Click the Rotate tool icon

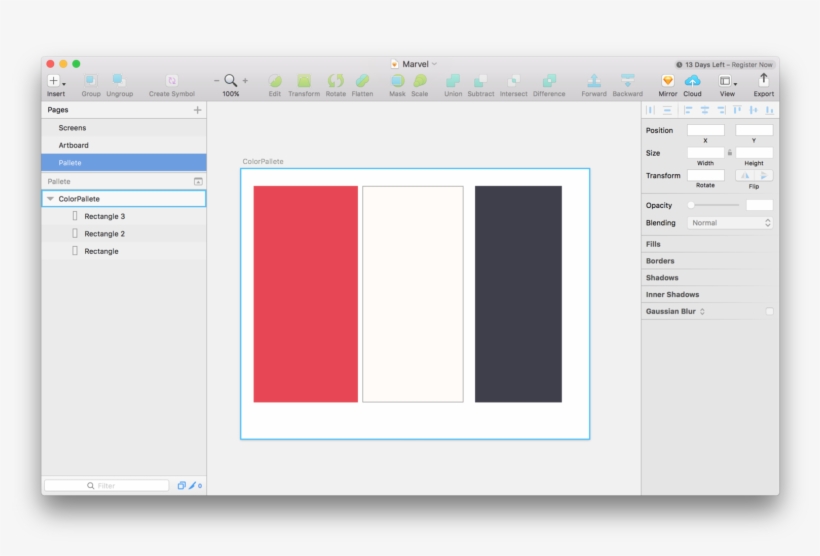click(336, 81)
